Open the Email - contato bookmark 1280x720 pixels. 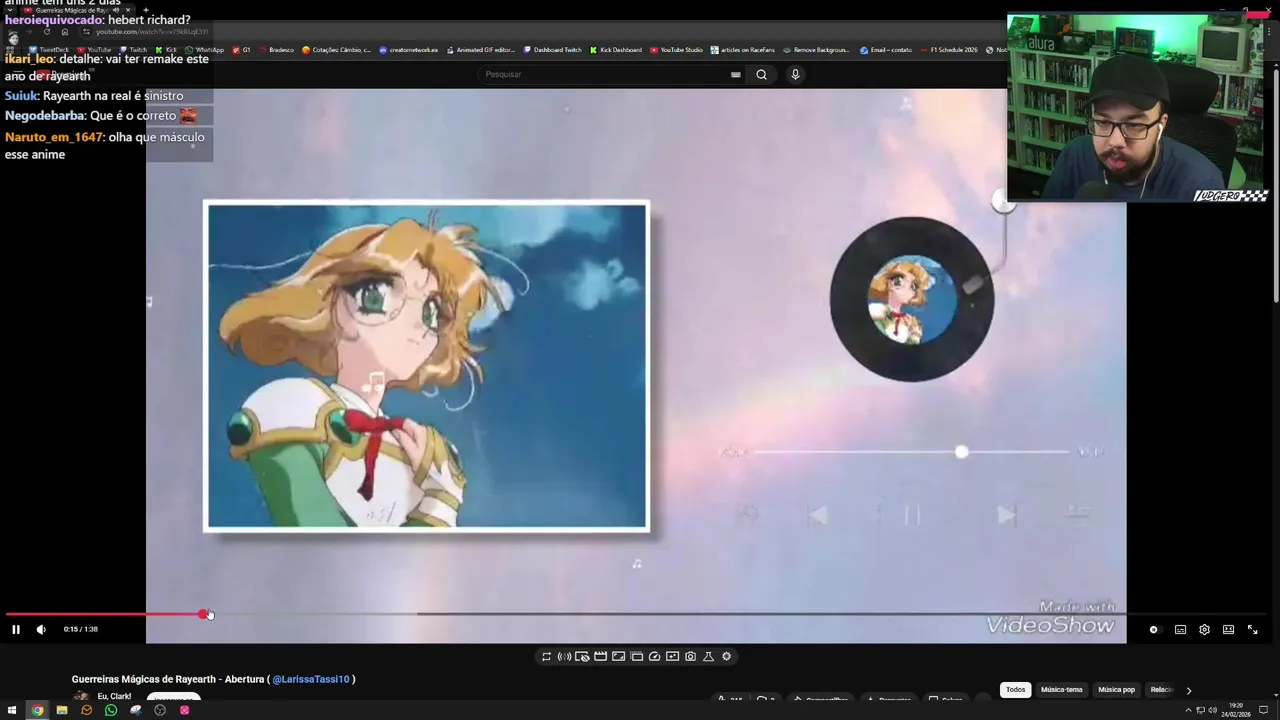[886, 50]
